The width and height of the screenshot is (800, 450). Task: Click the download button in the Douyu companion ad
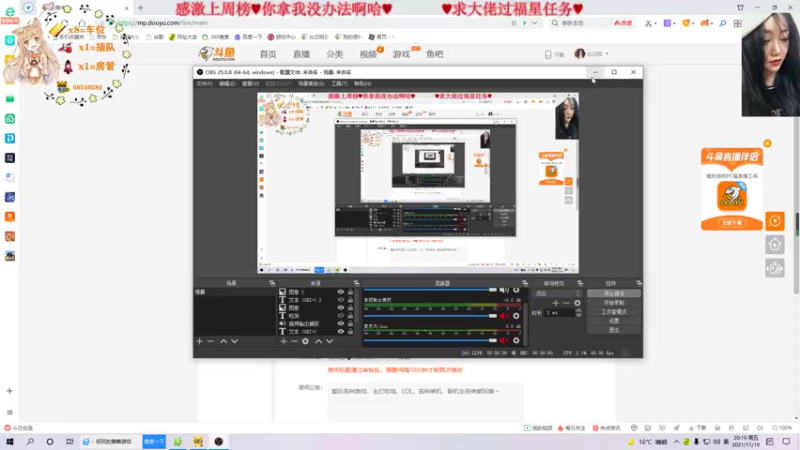click(732, 223)
